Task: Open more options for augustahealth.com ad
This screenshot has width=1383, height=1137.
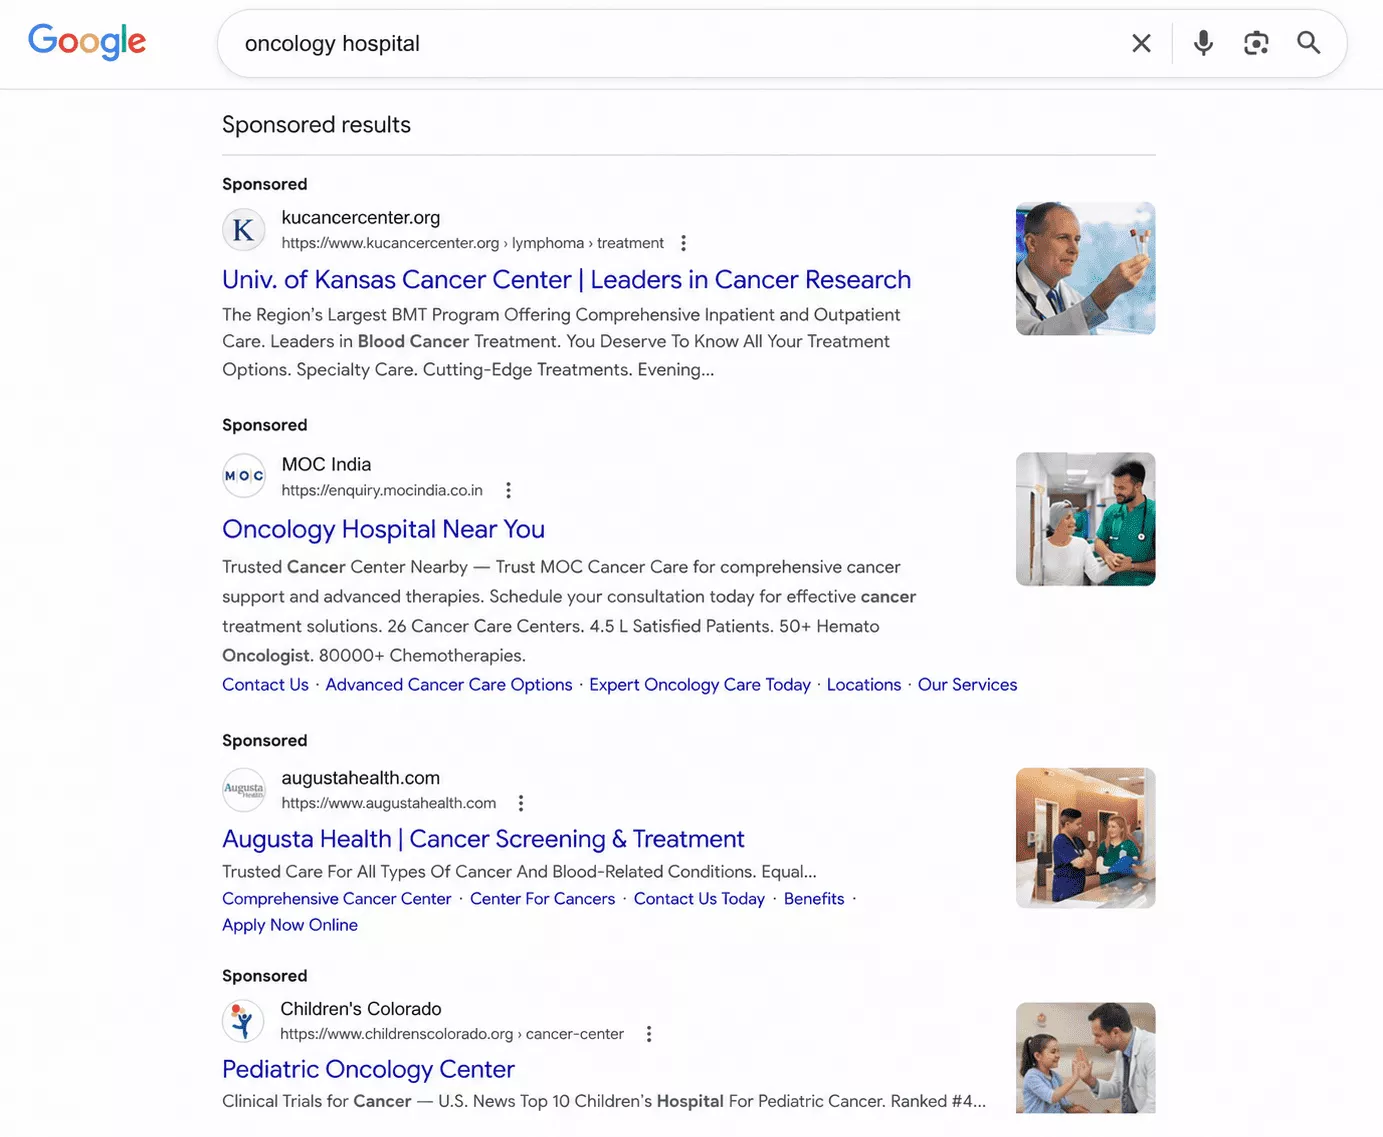Action: click(521, 803)
